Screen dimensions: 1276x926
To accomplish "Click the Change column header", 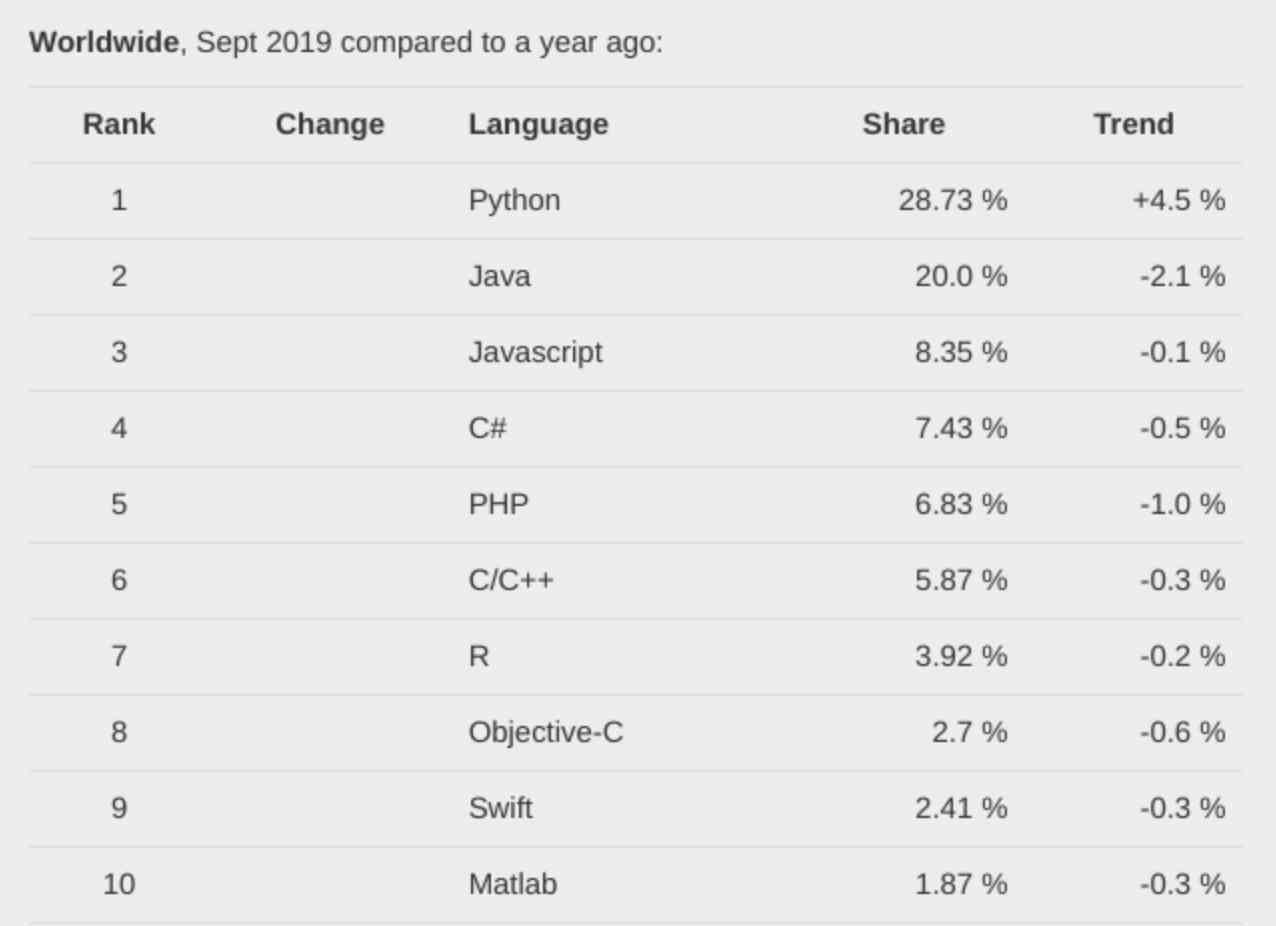I will click(329, 124).
